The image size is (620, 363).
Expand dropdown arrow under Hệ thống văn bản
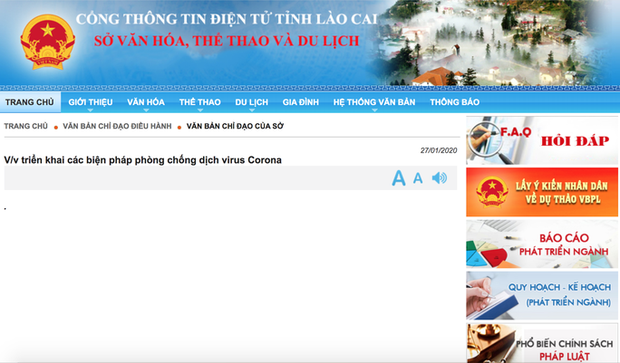pos(374,110)
